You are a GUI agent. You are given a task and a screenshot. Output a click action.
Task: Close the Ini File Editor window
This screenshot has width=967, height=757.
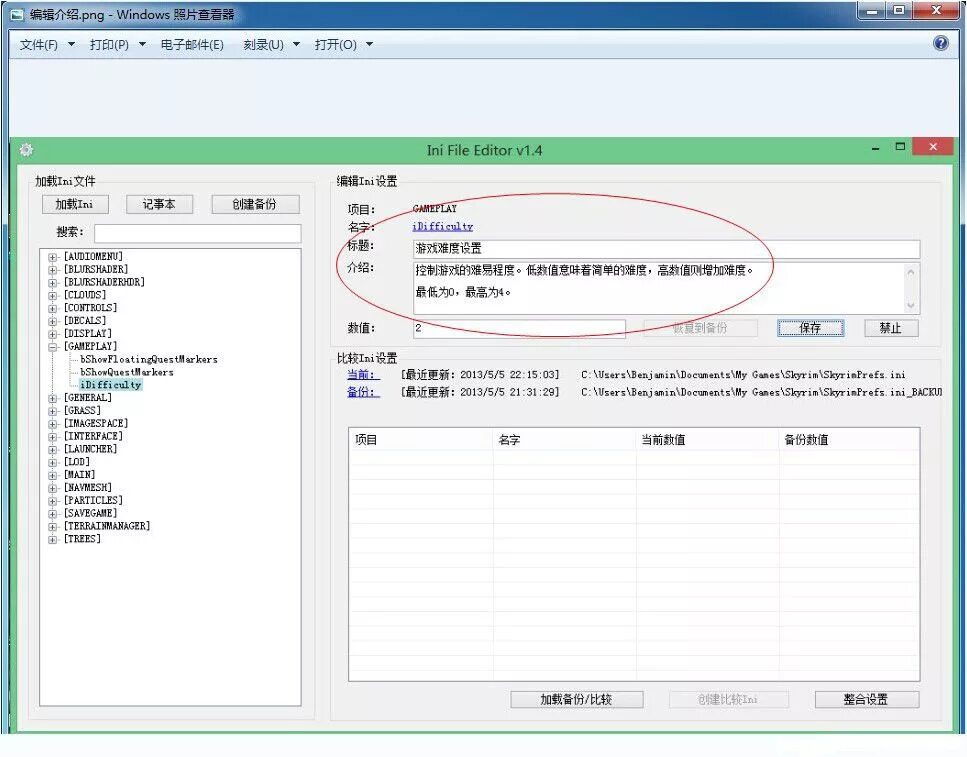point(933,147)
